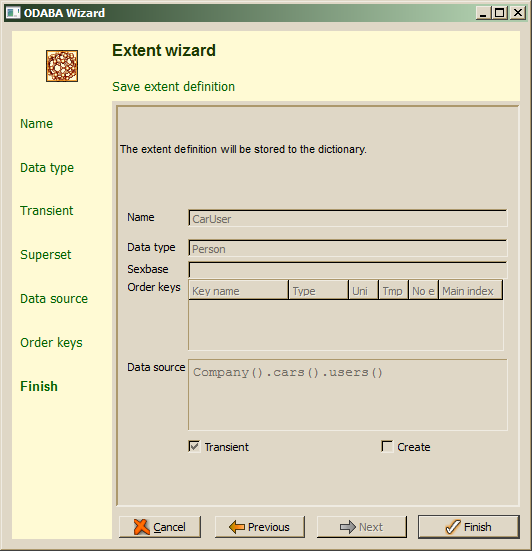
Task: Click the Data source expression text area
Action: pos(348,395)
